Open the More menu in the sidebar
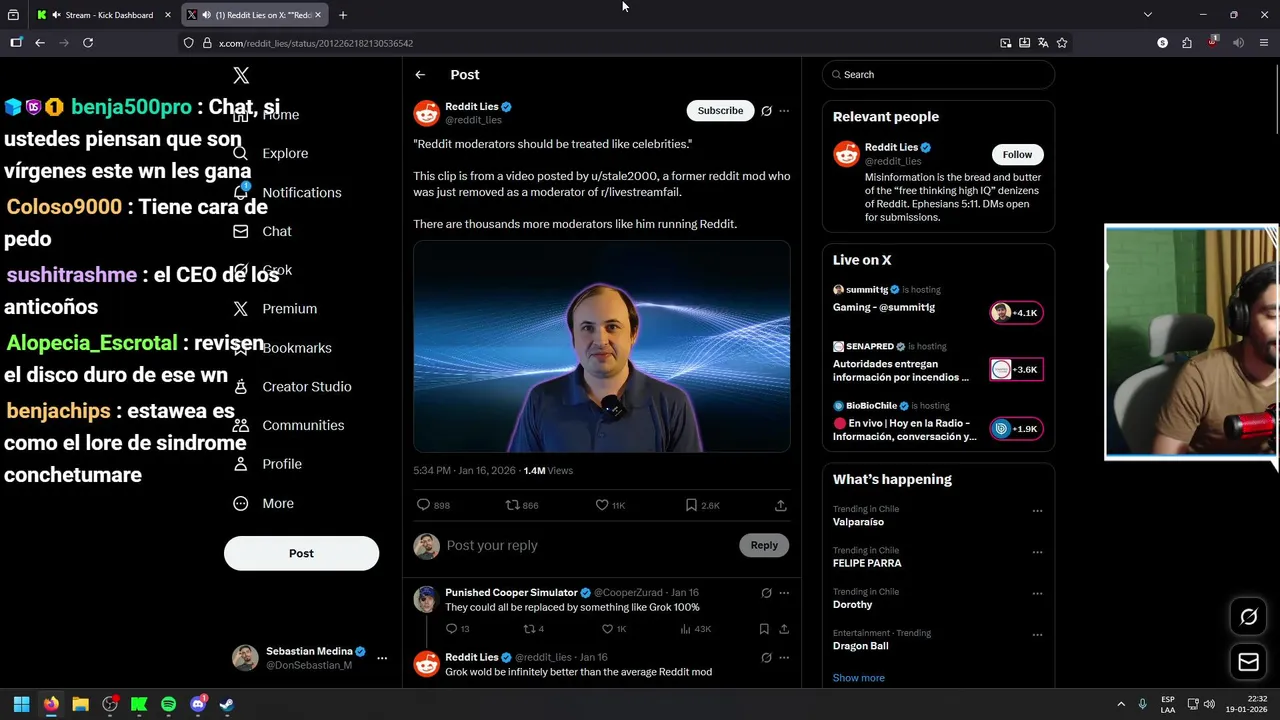This screenshot has height=720, width=1280. (x=263, y=503)
